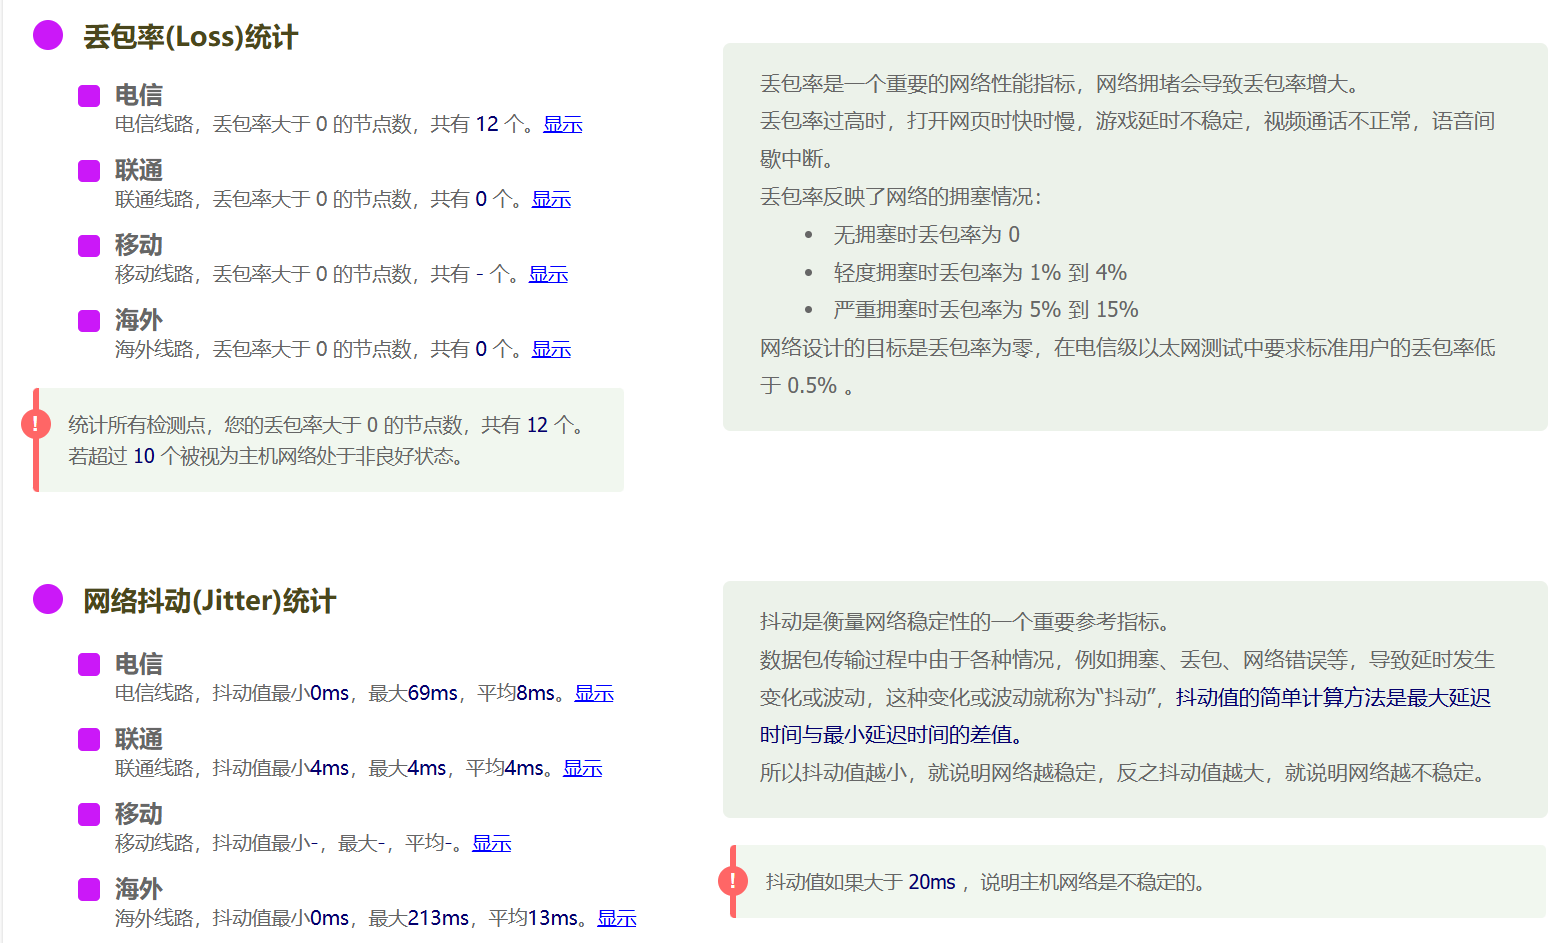Click the 丢包率(Loss)统计 section heading

[190, 37]
